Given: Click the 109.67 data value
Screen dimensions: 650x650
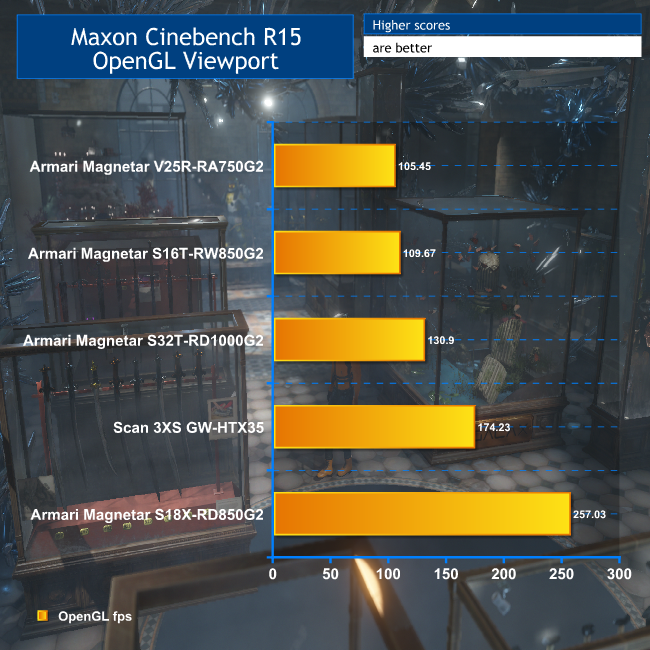Looking at the screenshot, I should tap(419, 253).
